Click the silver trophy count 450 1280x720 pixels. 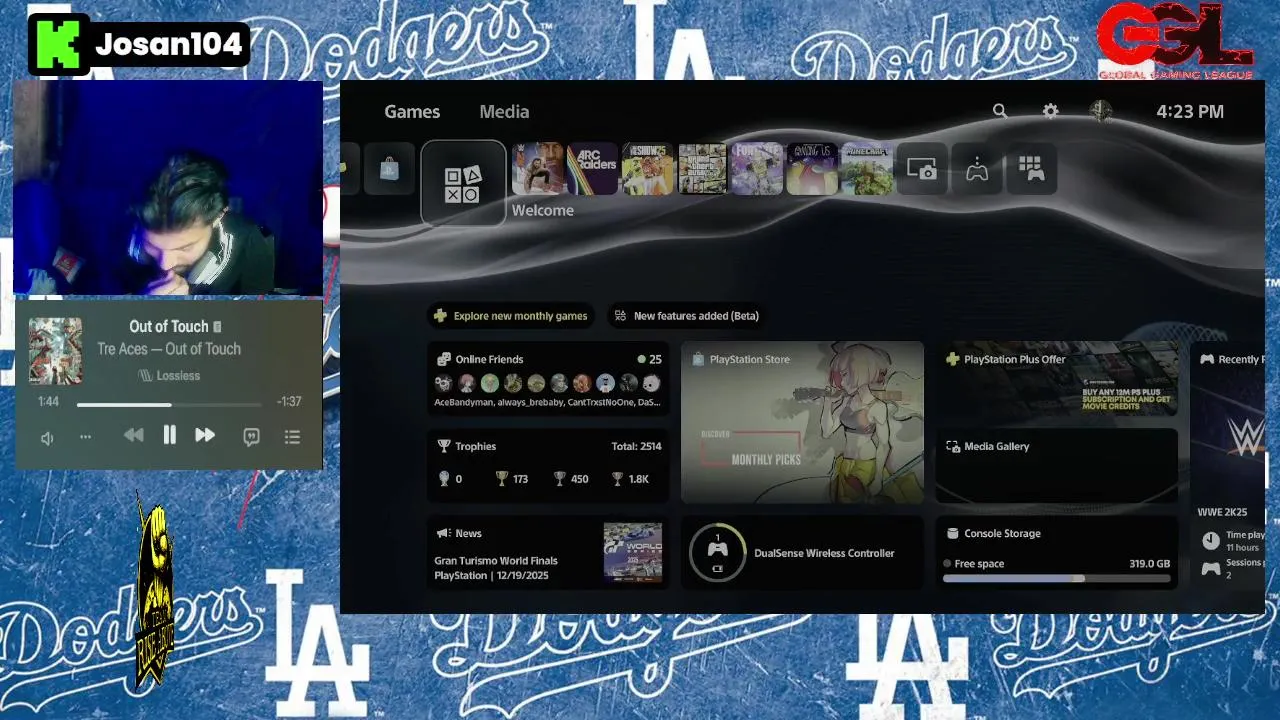[x=570, y=479]
